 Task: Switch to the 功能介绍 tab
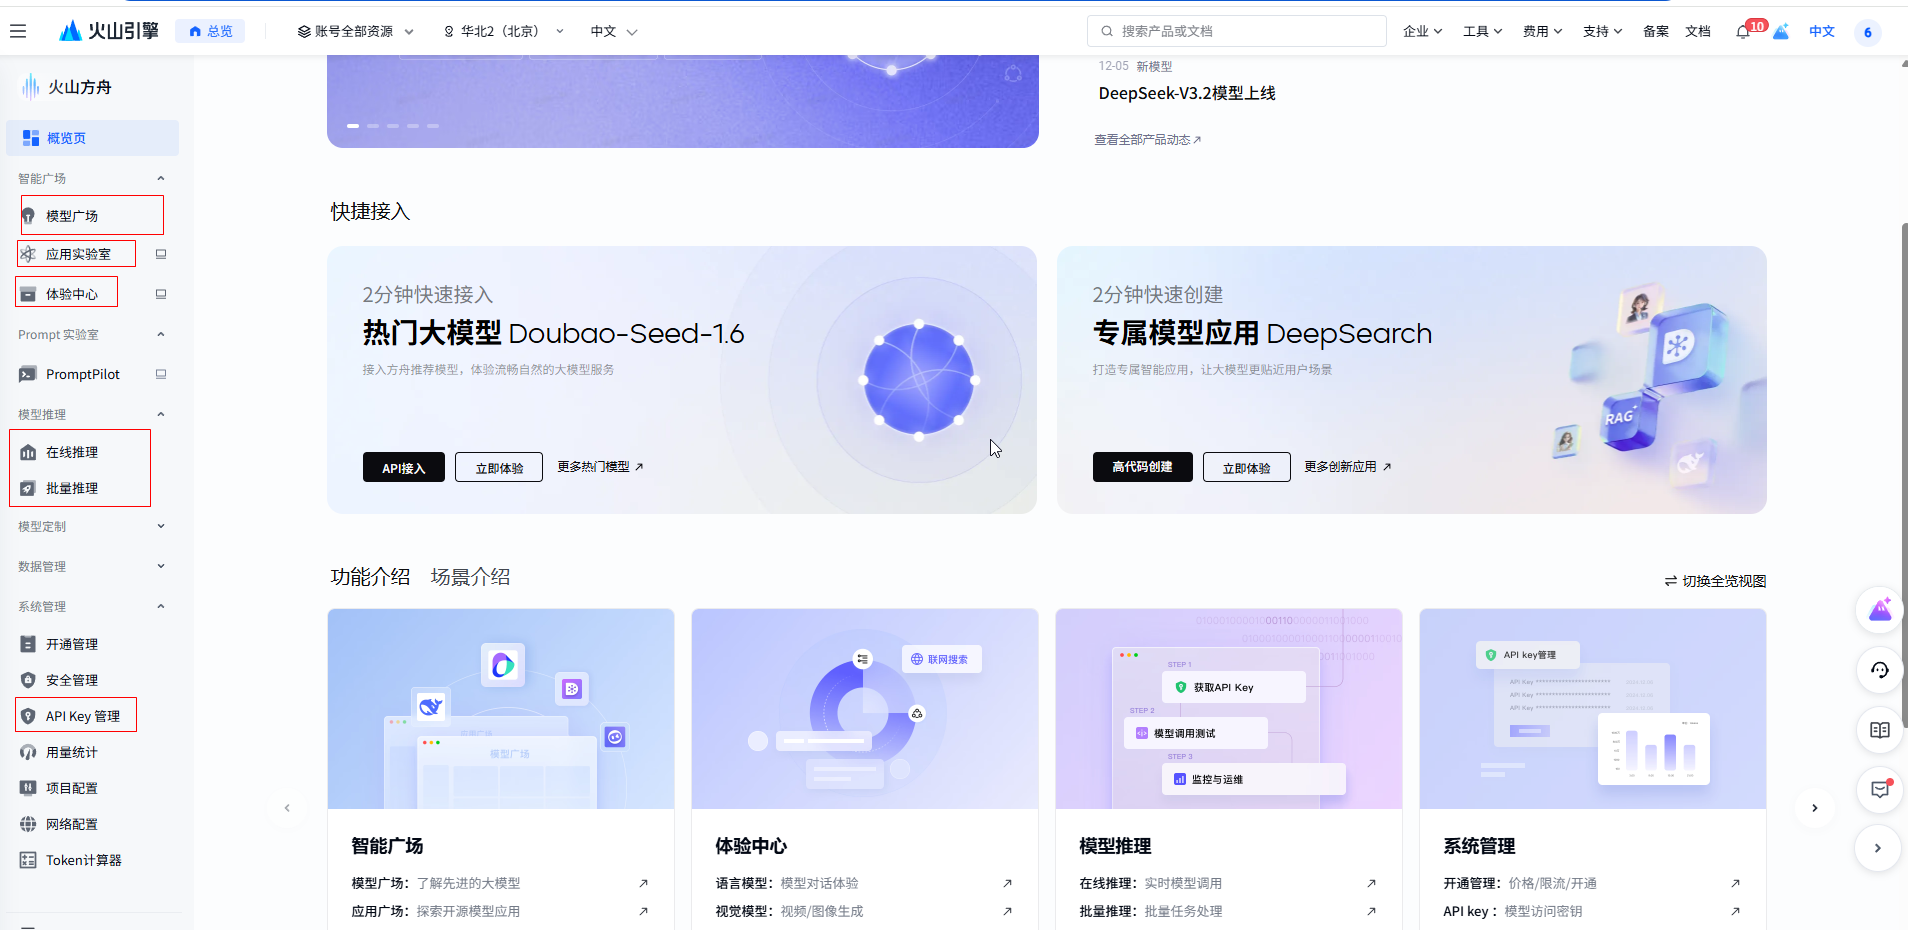click(x=370, y=577)
